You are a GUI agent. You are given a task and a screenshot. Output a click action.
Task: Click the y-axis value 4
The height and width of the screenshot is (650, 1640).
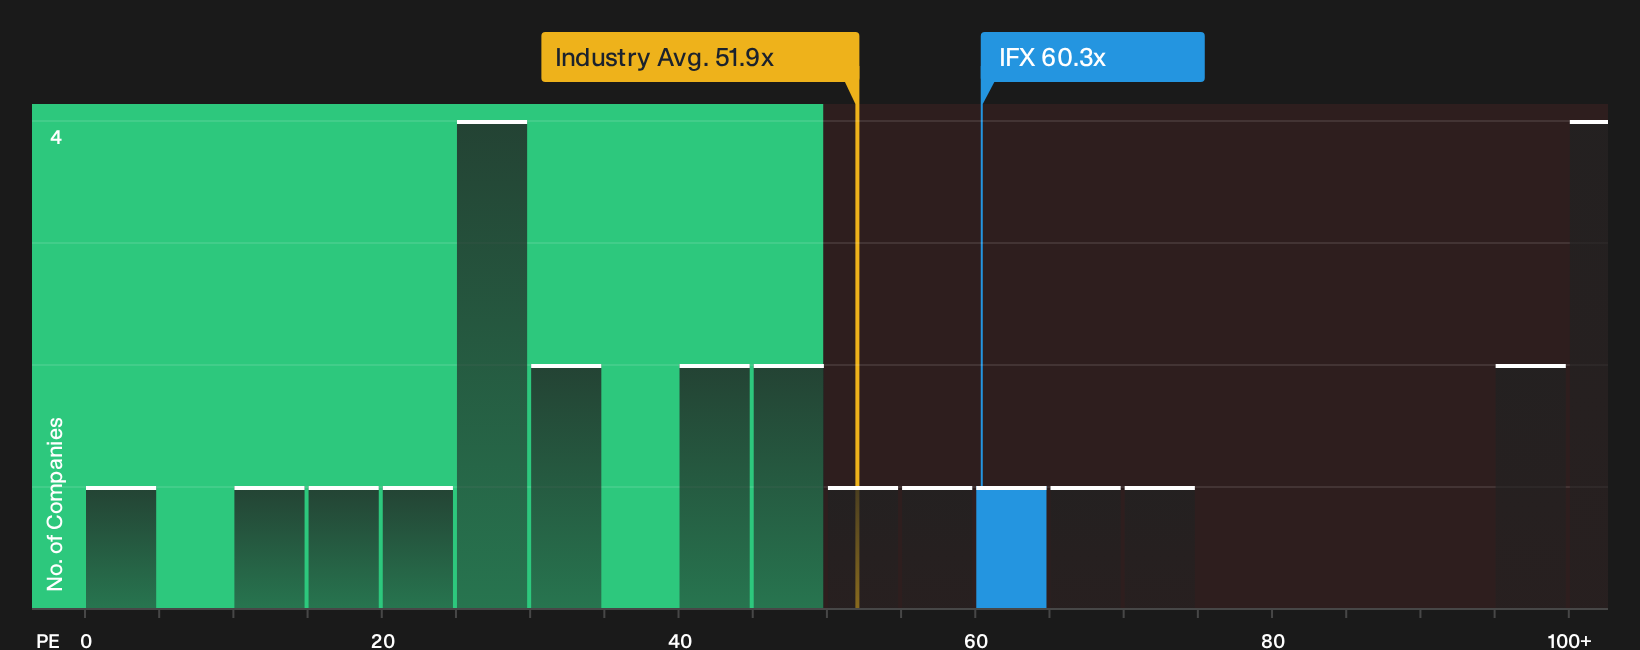coord(56,137)
